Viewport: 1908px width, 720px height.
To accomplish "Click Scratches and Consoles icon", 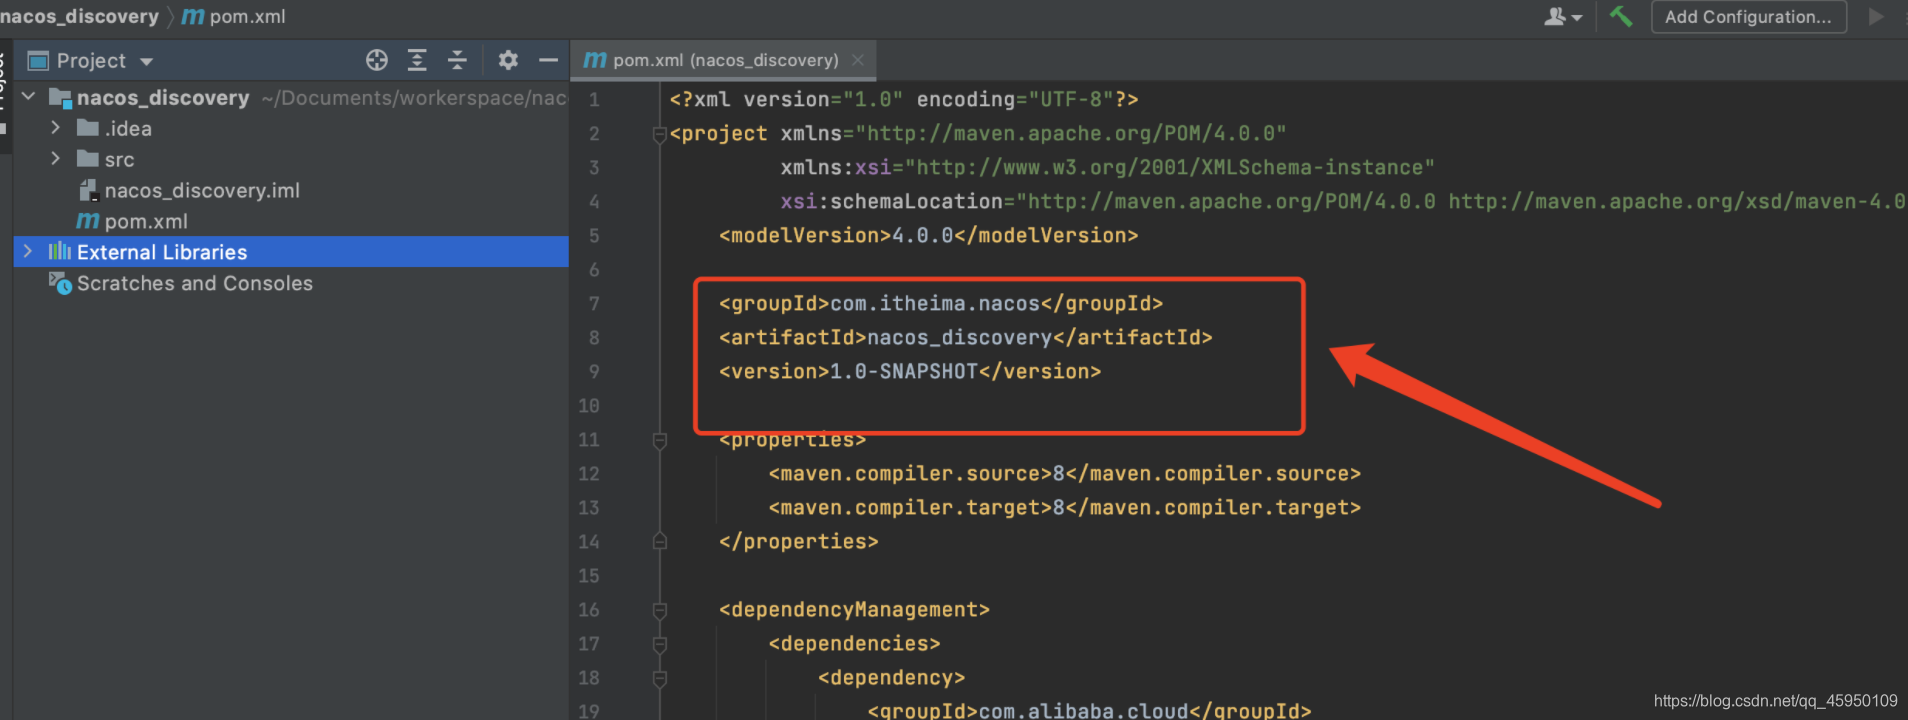I will [60, 283].
